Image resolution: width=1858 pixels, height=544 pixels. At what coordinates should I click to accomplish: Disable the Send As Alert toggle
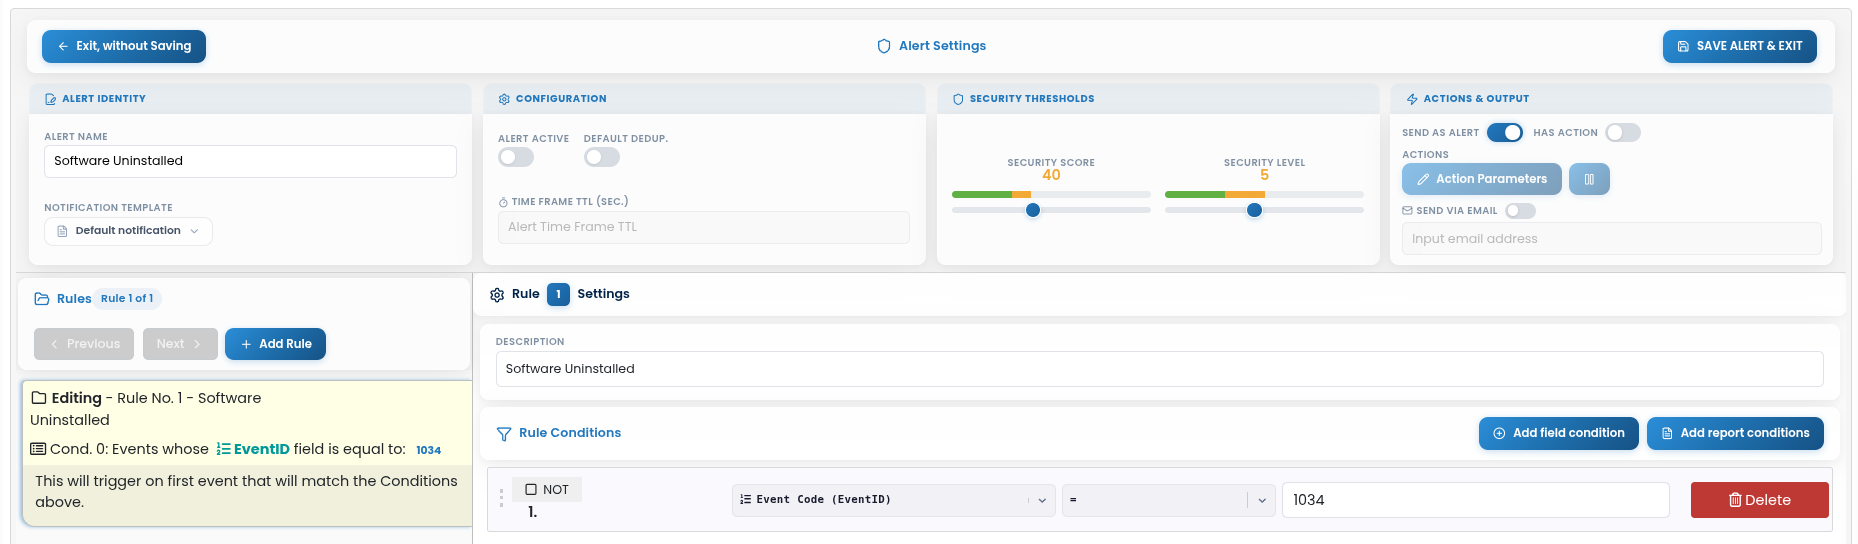(x=1505, y=132)
